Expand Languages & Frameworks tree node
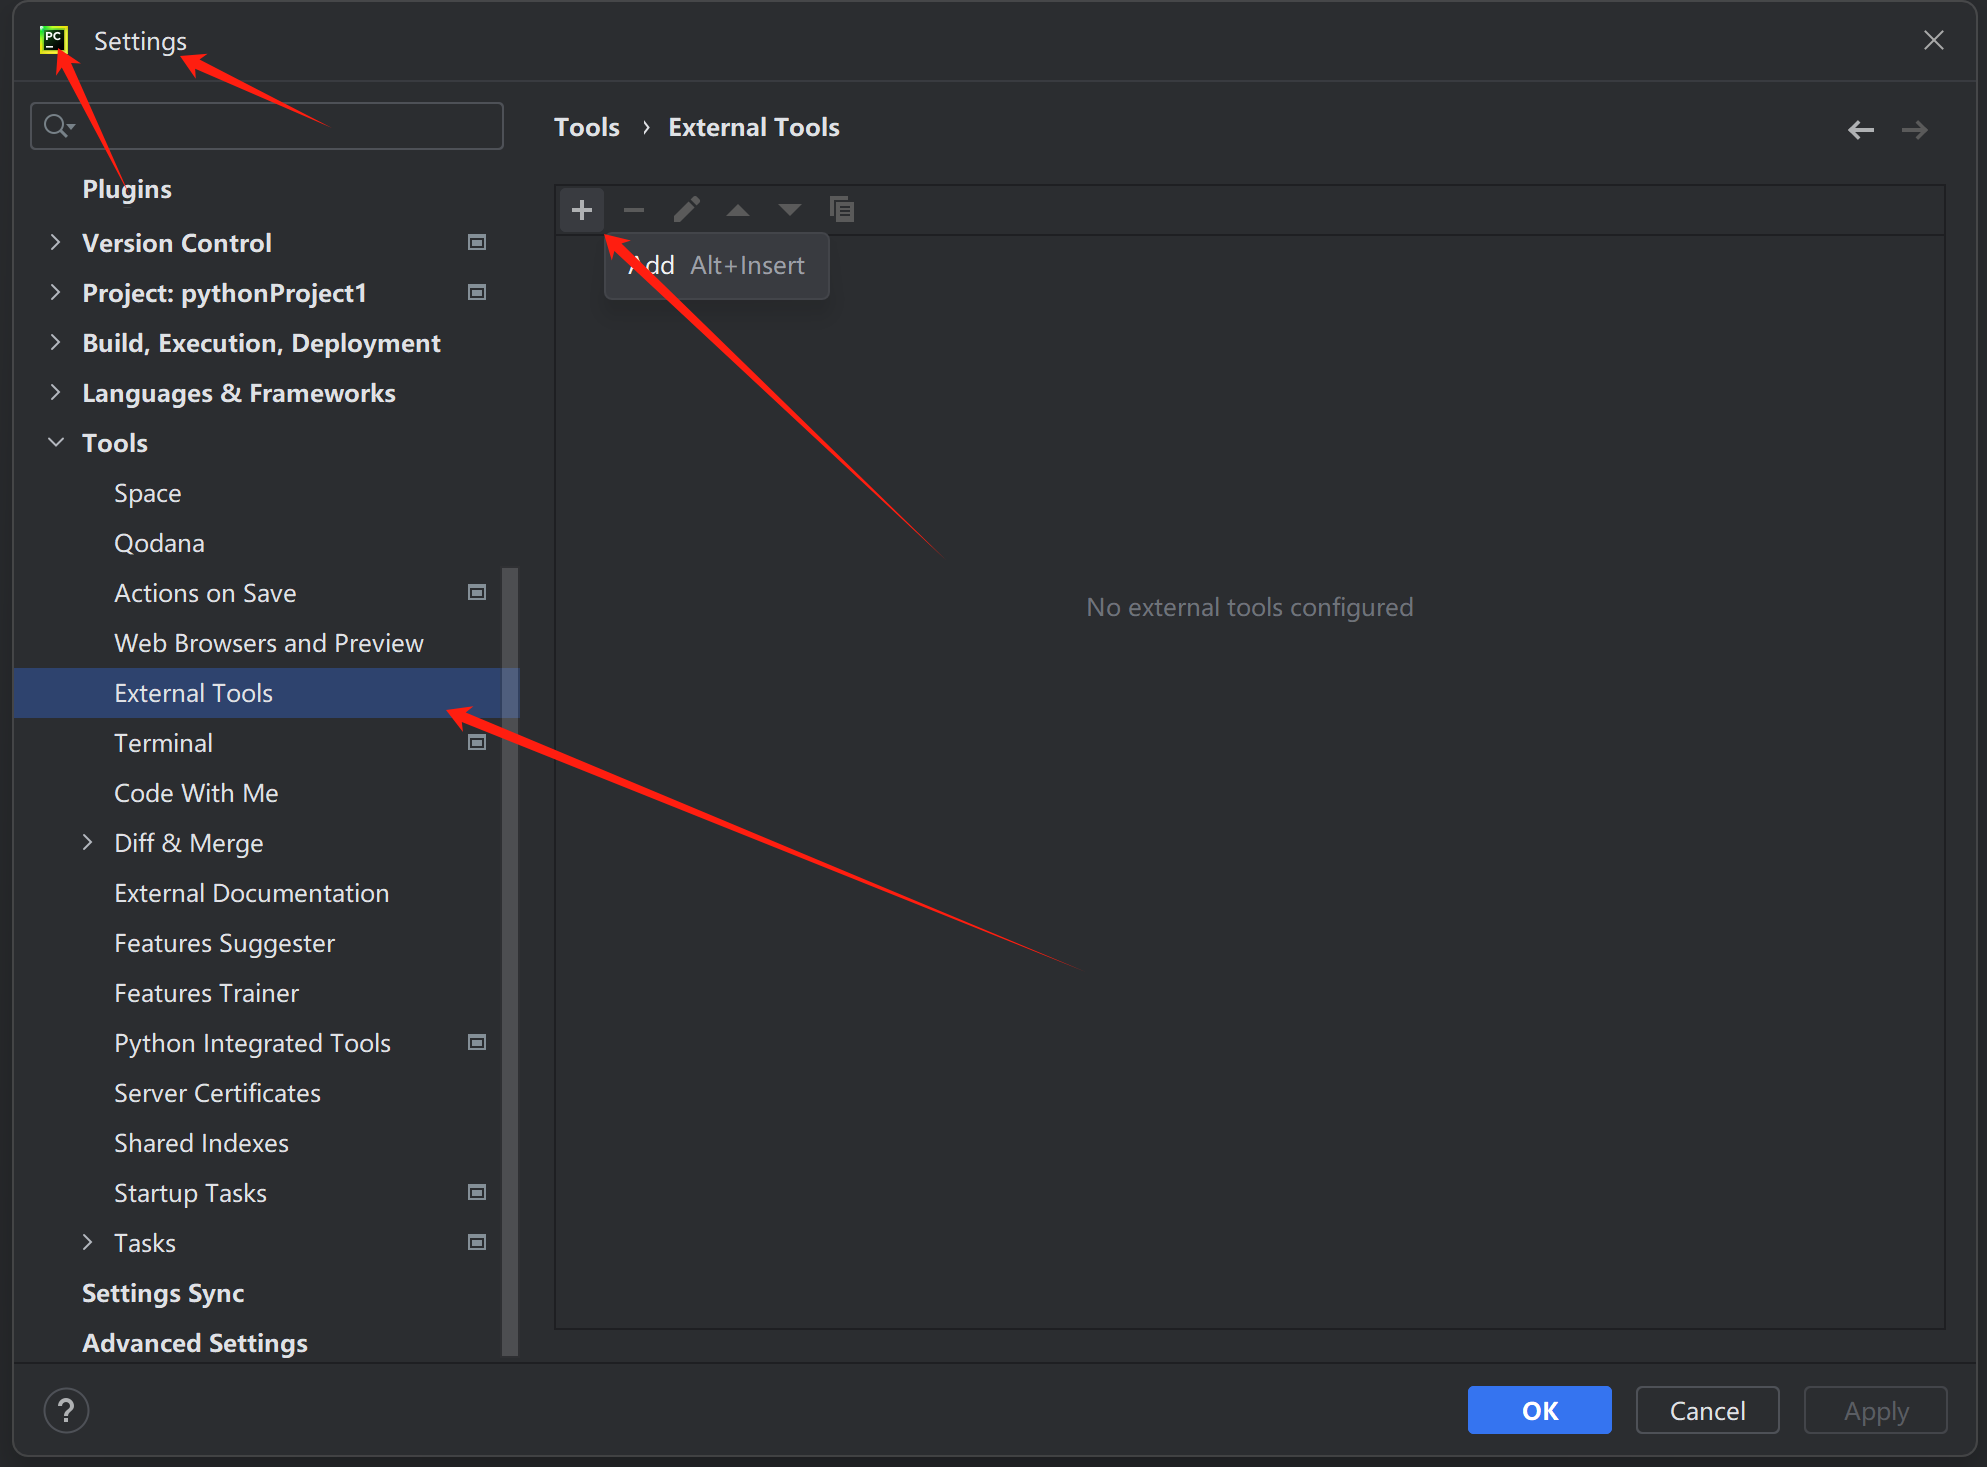The width and height of the screenshot is (1987, 1467). click(x=55, y=393)
